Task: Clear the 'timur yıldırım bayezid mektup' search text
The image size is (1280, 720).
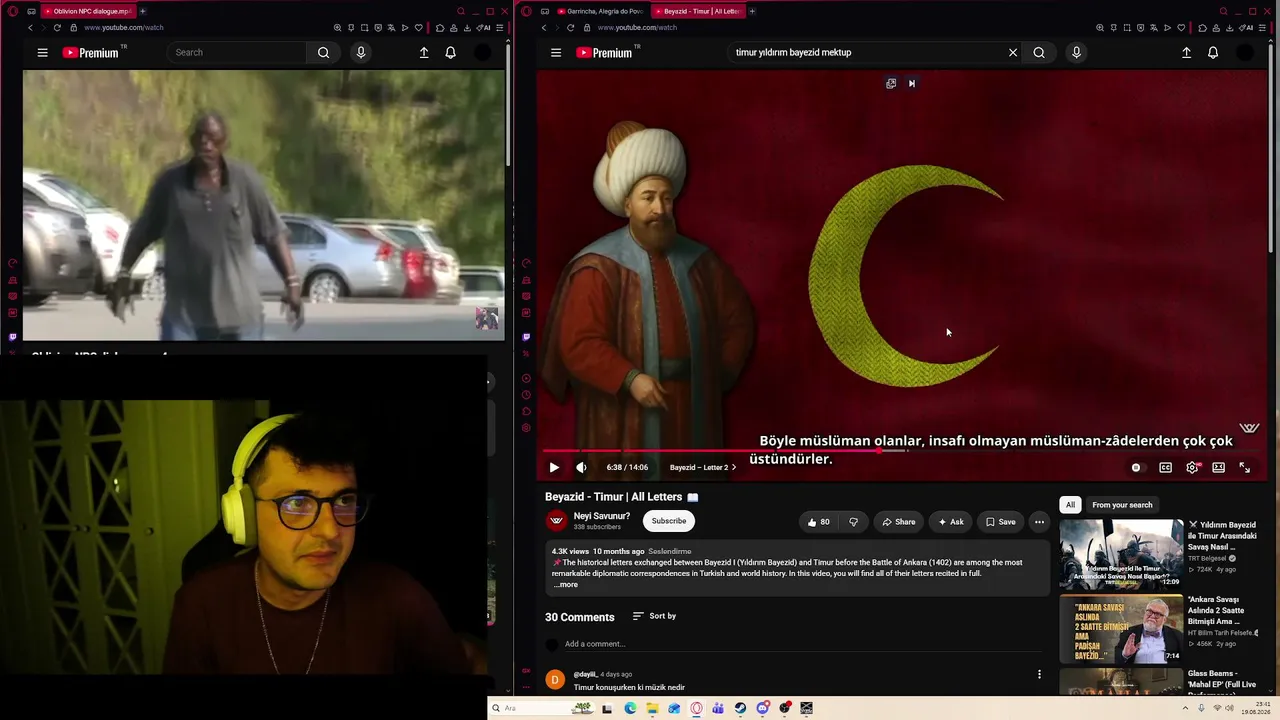Action: [1013, 53]
